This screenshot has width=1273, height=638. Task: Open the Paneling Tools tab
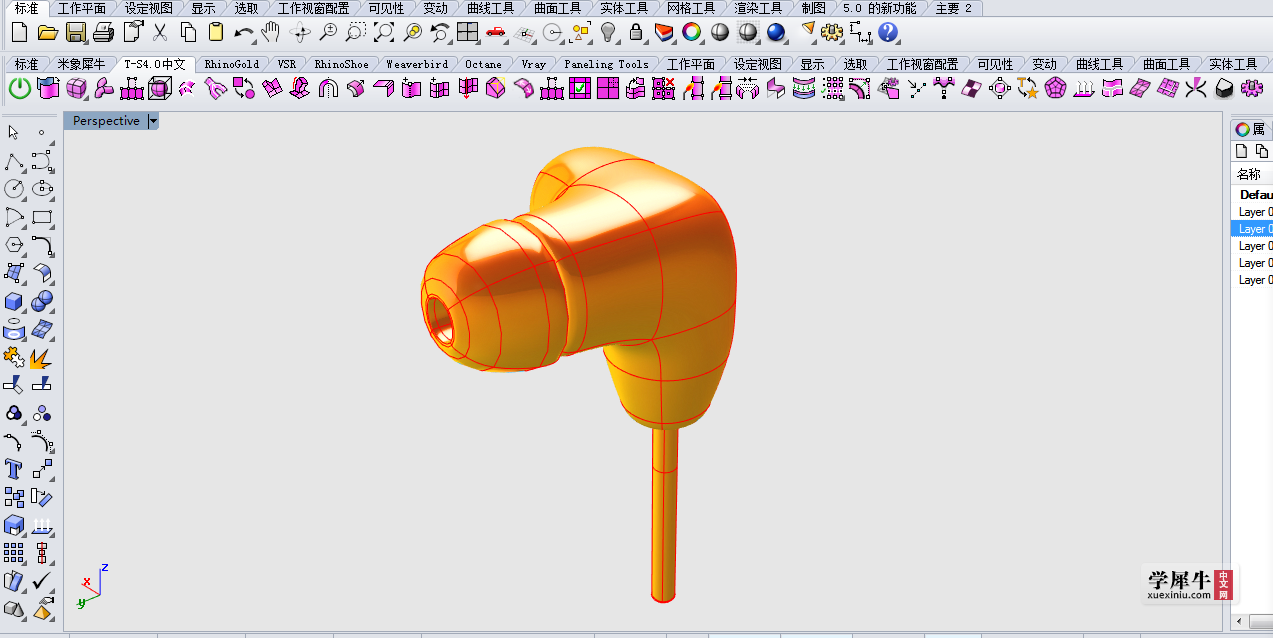pyautogui.click(x=607, y=64)
